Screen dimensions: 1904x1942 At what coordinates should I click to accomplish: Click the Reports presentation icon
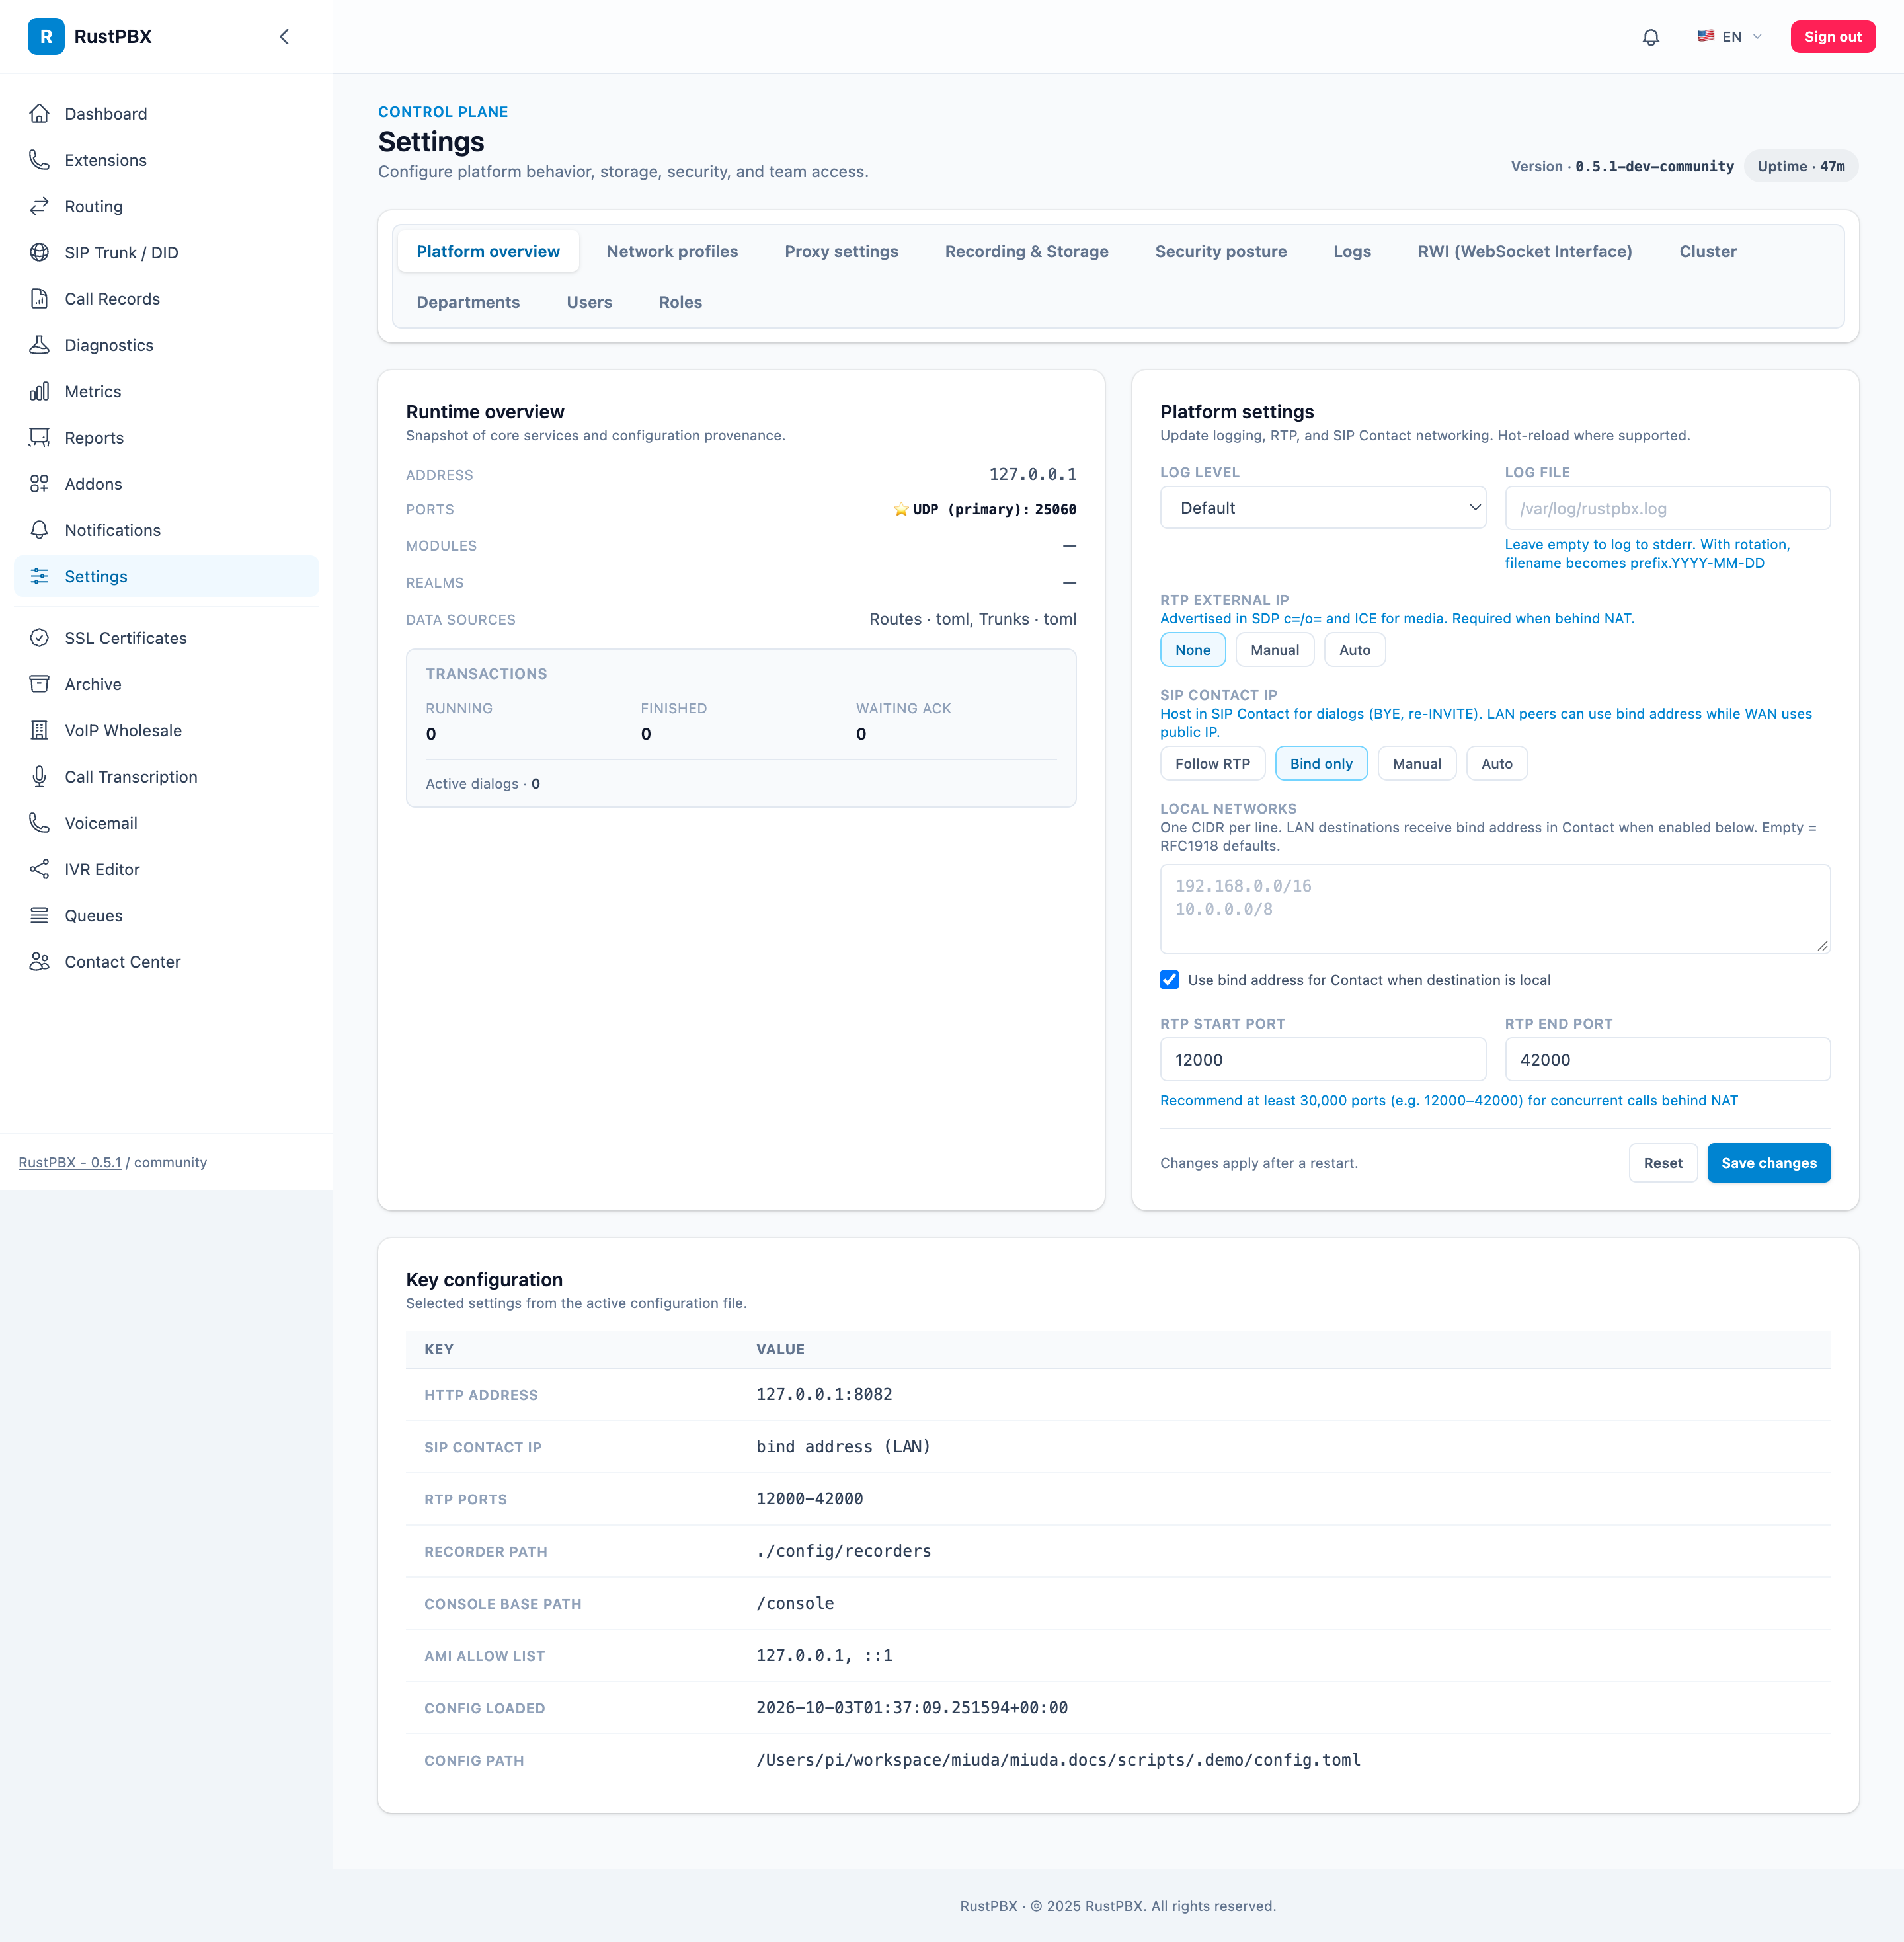point(39,437)
